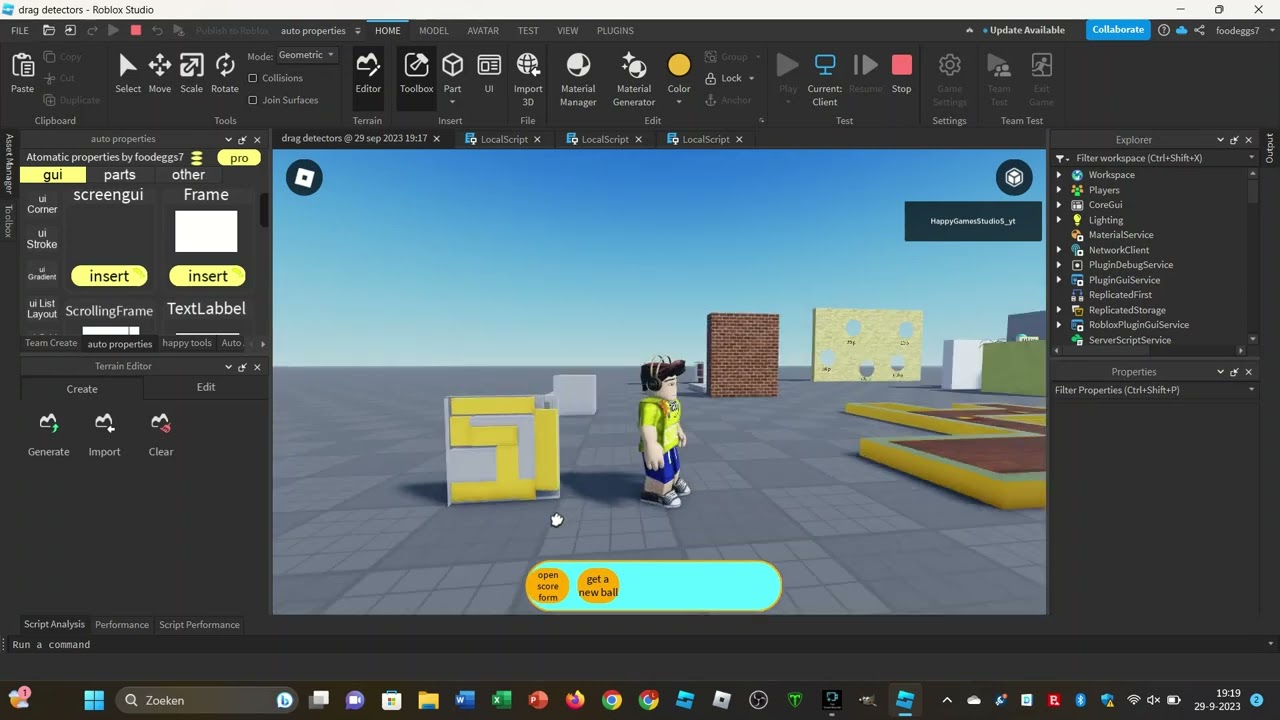Select ui Gradient in auto properties
This screenshot has height=720, width=1280.
42,273
